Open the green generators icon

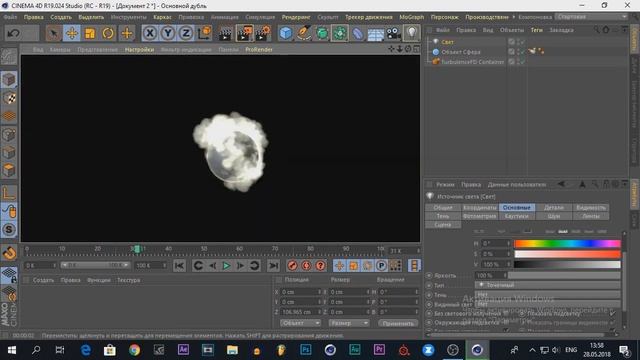click(322, 33)
